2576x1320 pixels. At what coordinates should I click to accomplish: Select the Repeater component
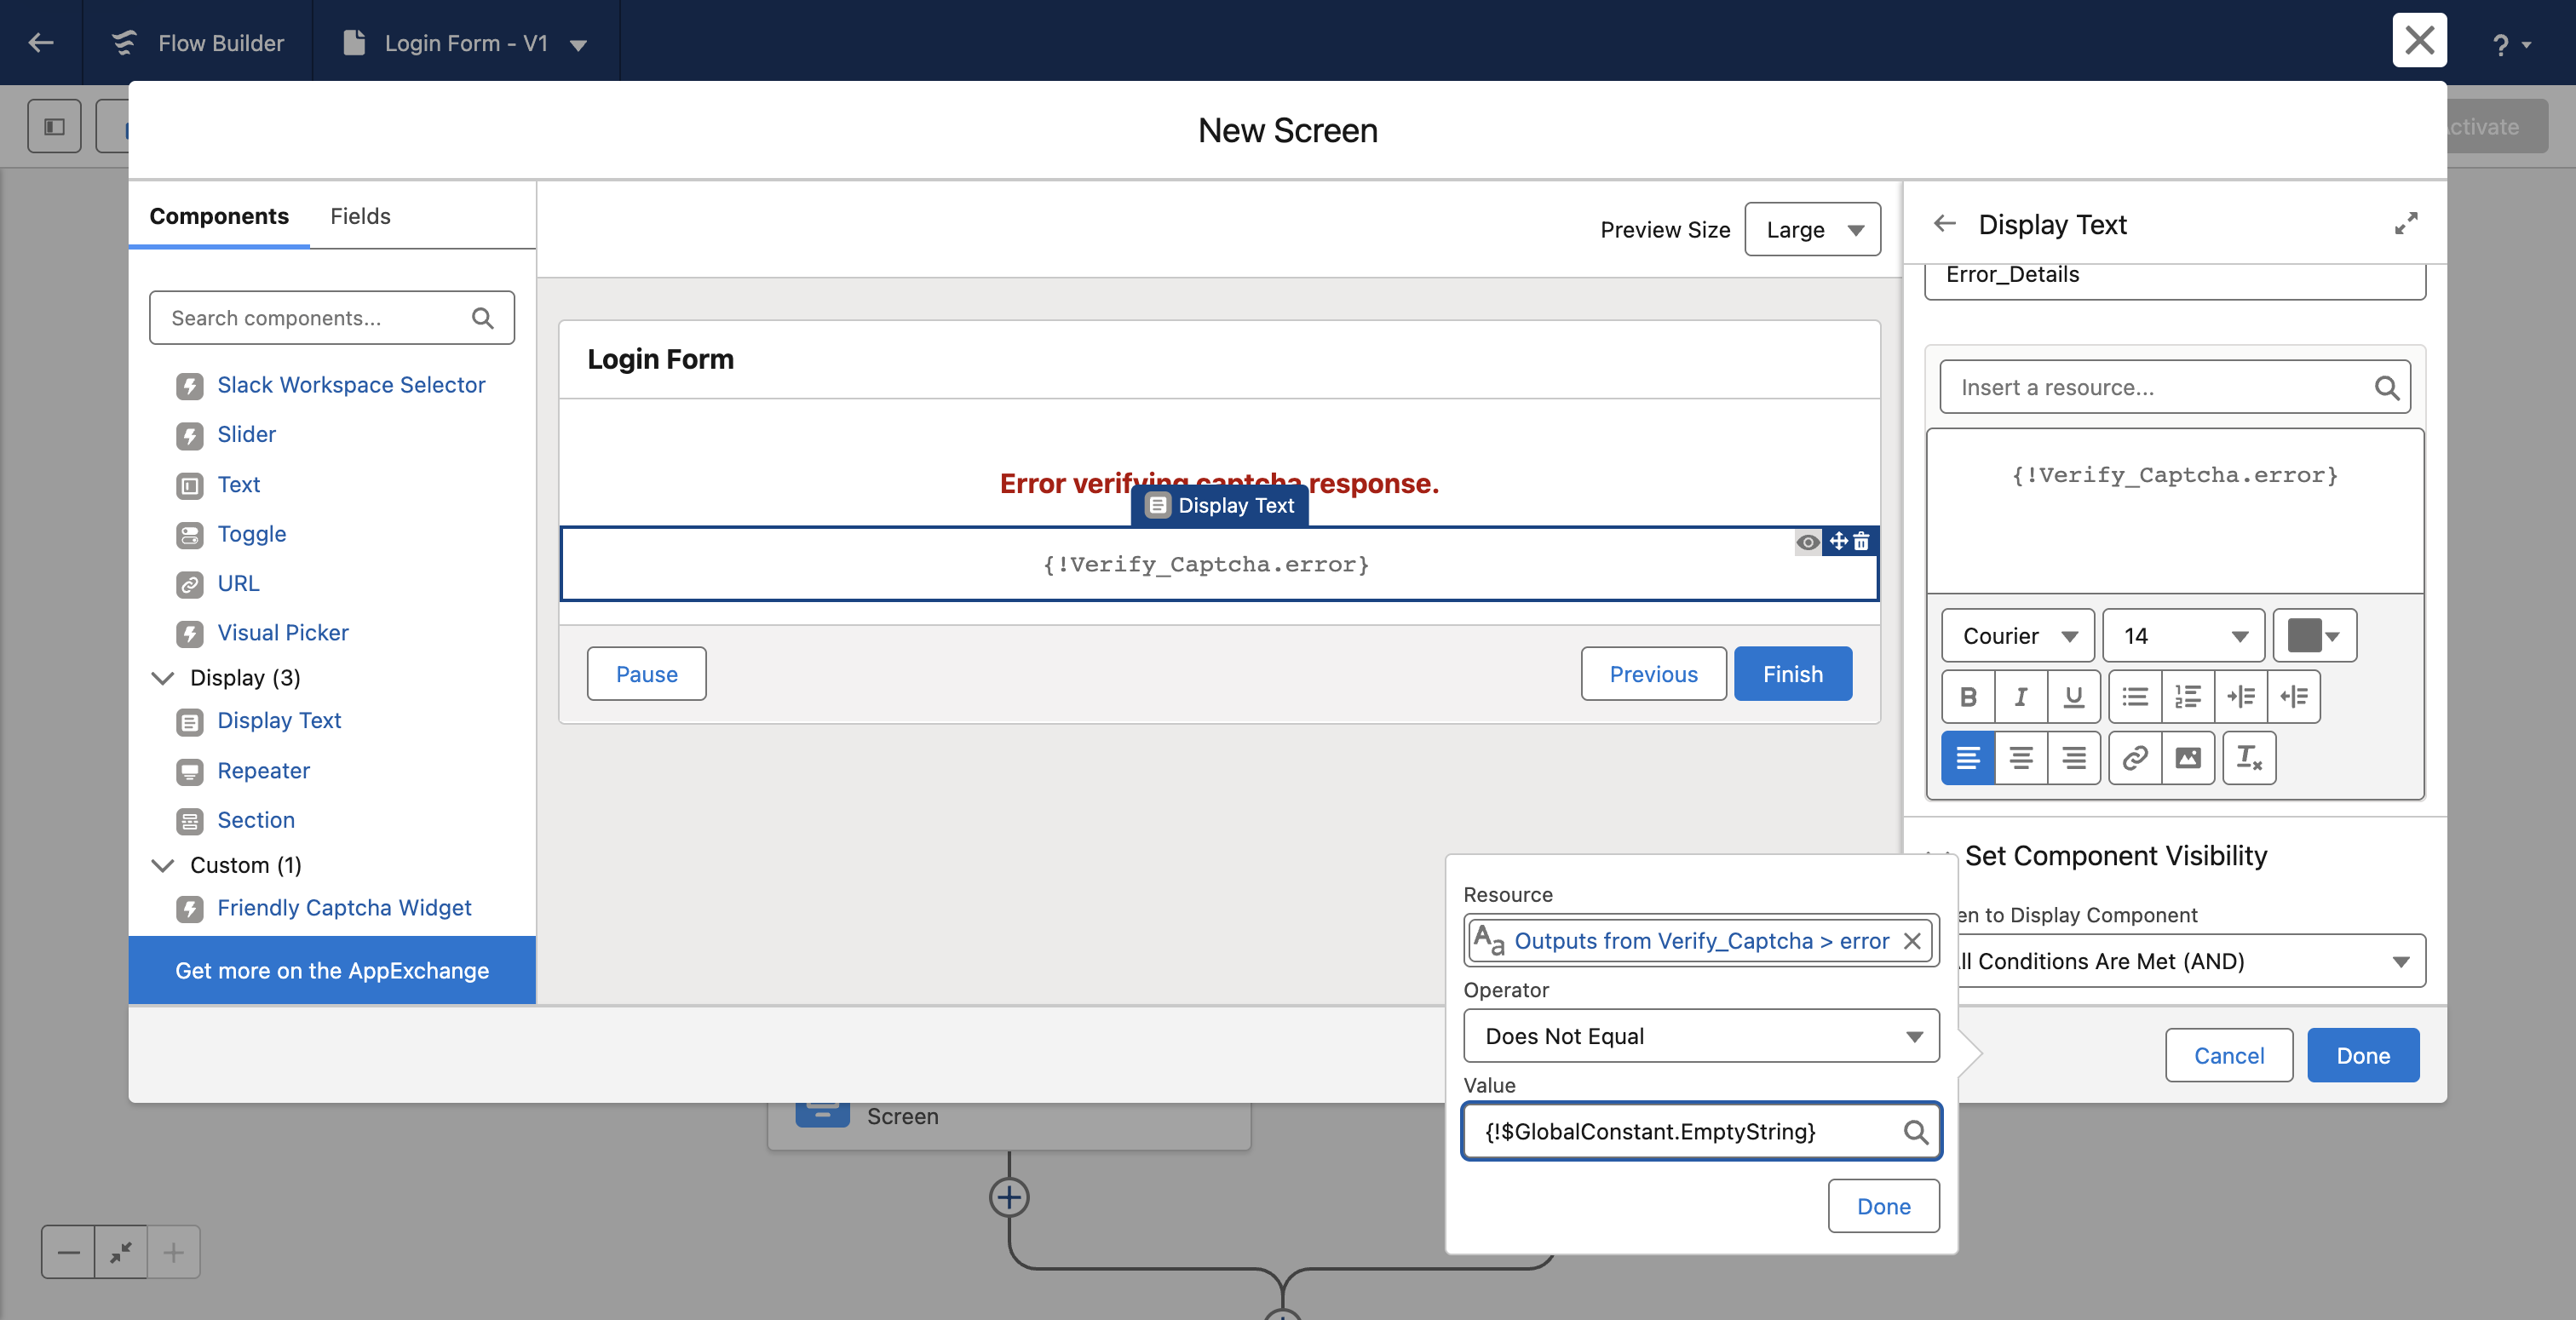(x=263, y=770)
